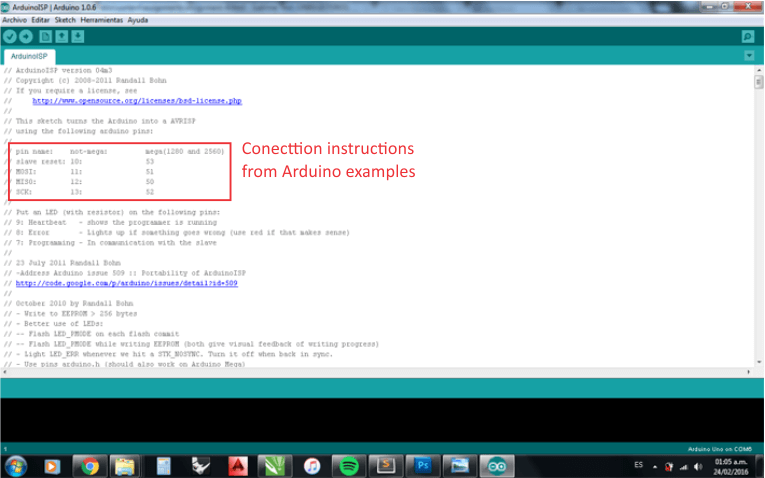Image resolution: width=765 pixels, height=478 pixels.
Task: Click the '7: Programming' comment line
Action: (x=110, y=243)
